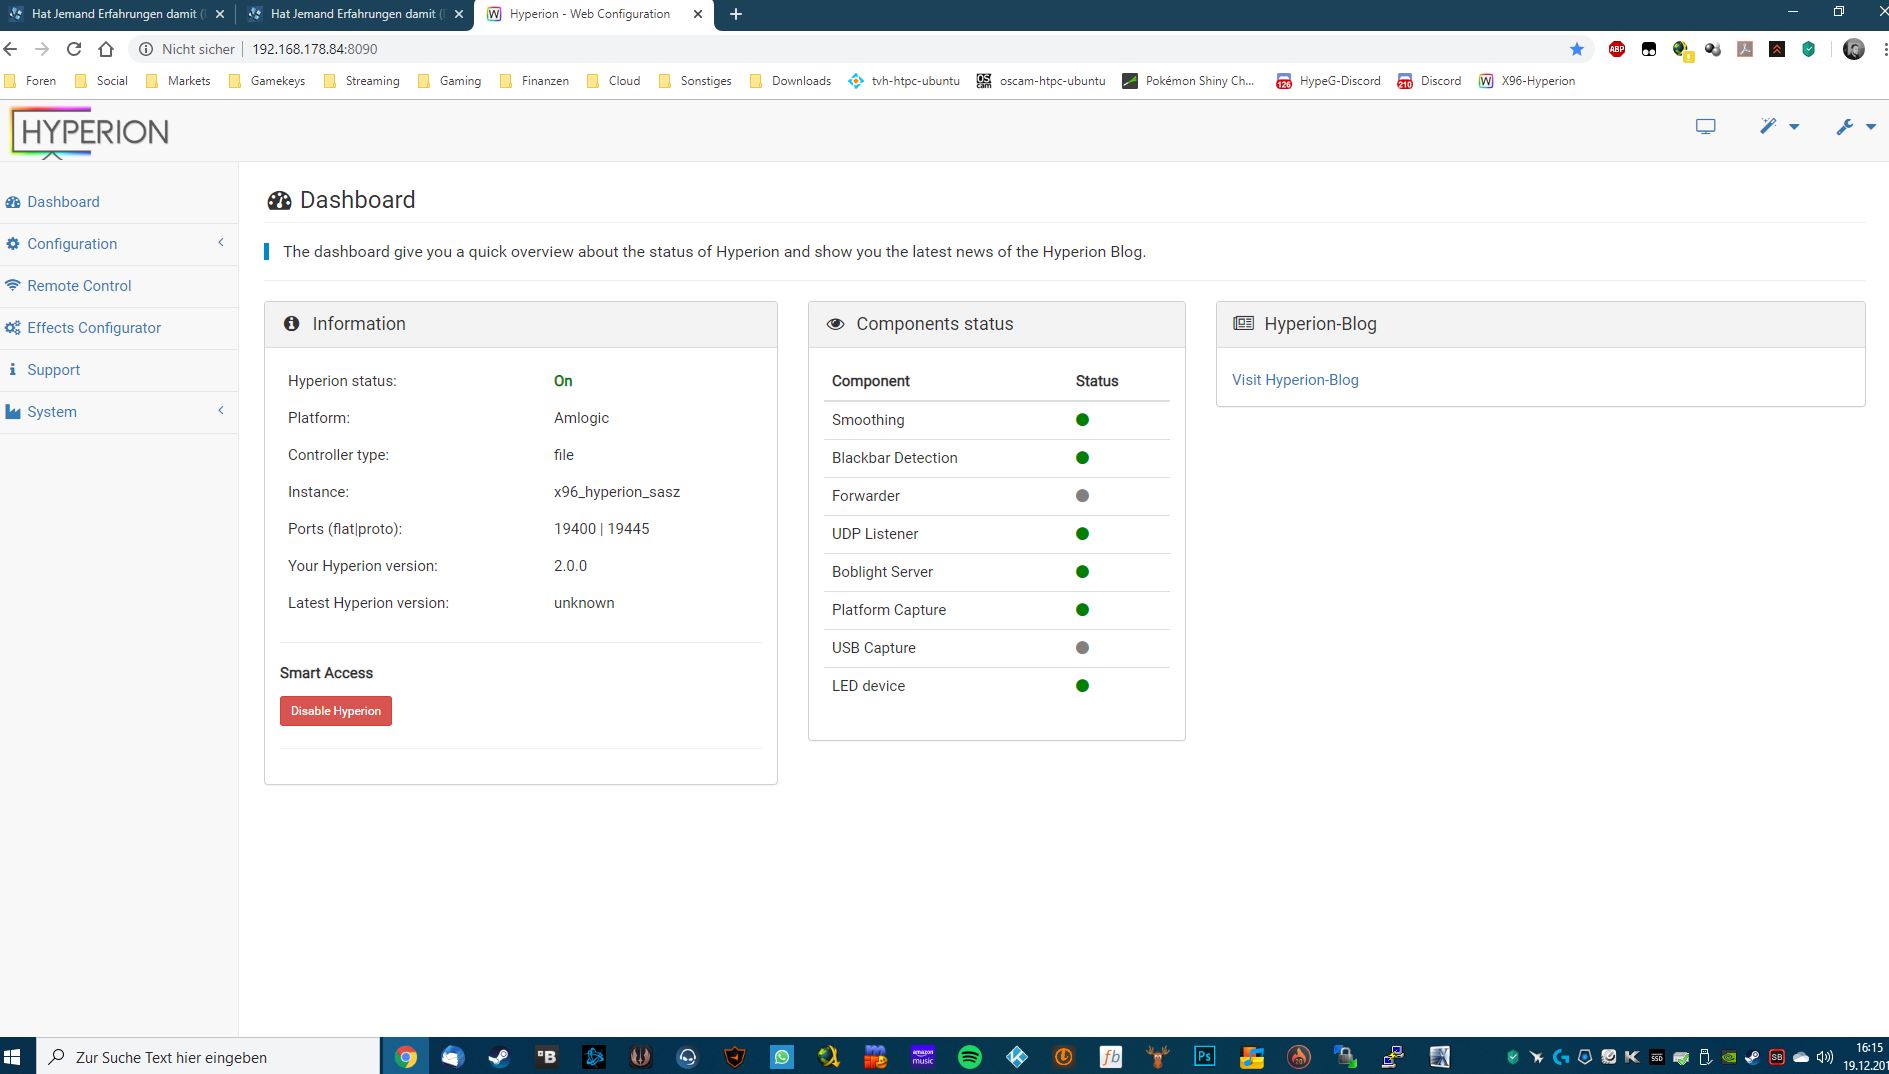Open the X96-Hyperion bookmark

coord(1527,81)
